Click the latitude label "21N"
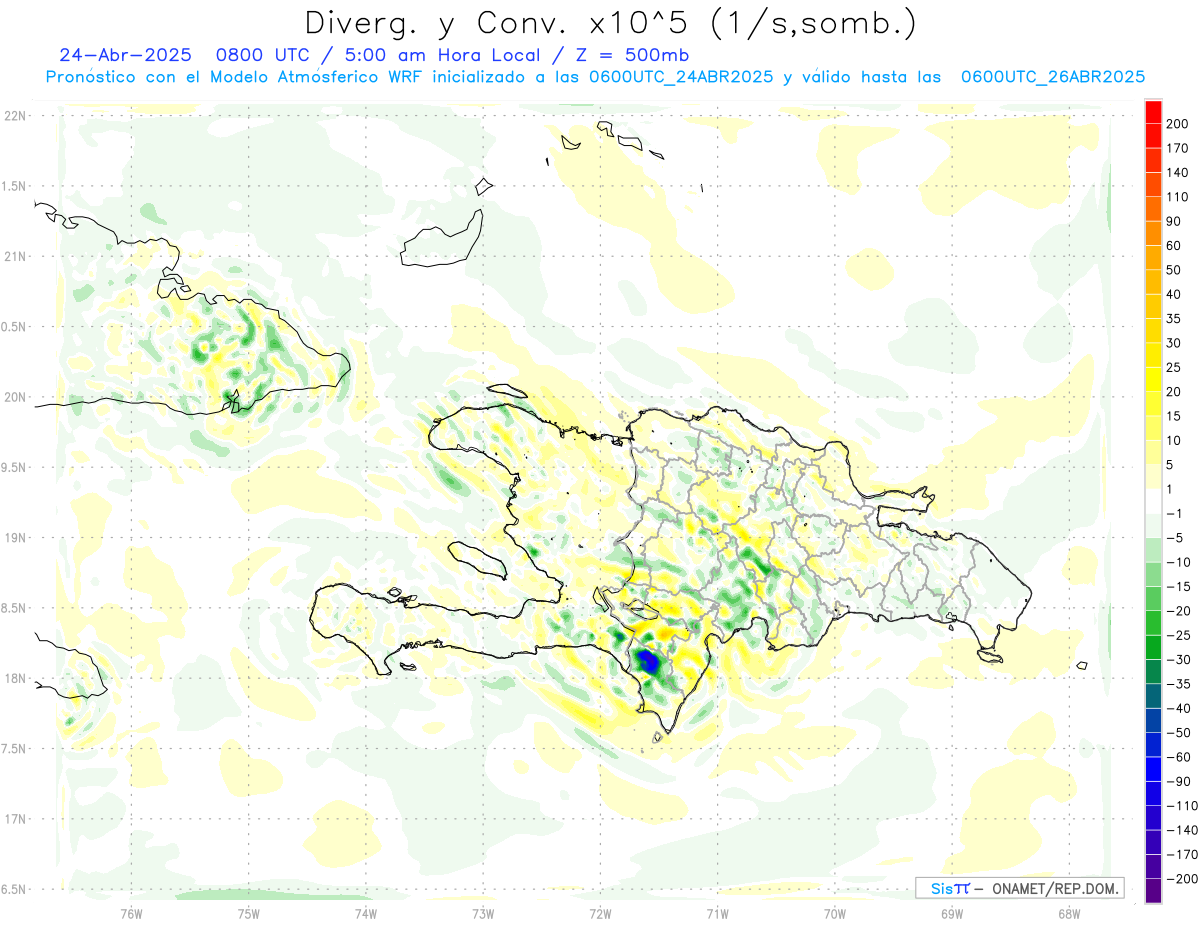This screenshot has width=1200, height=927. pyautogui.click(x=15, y=256)
